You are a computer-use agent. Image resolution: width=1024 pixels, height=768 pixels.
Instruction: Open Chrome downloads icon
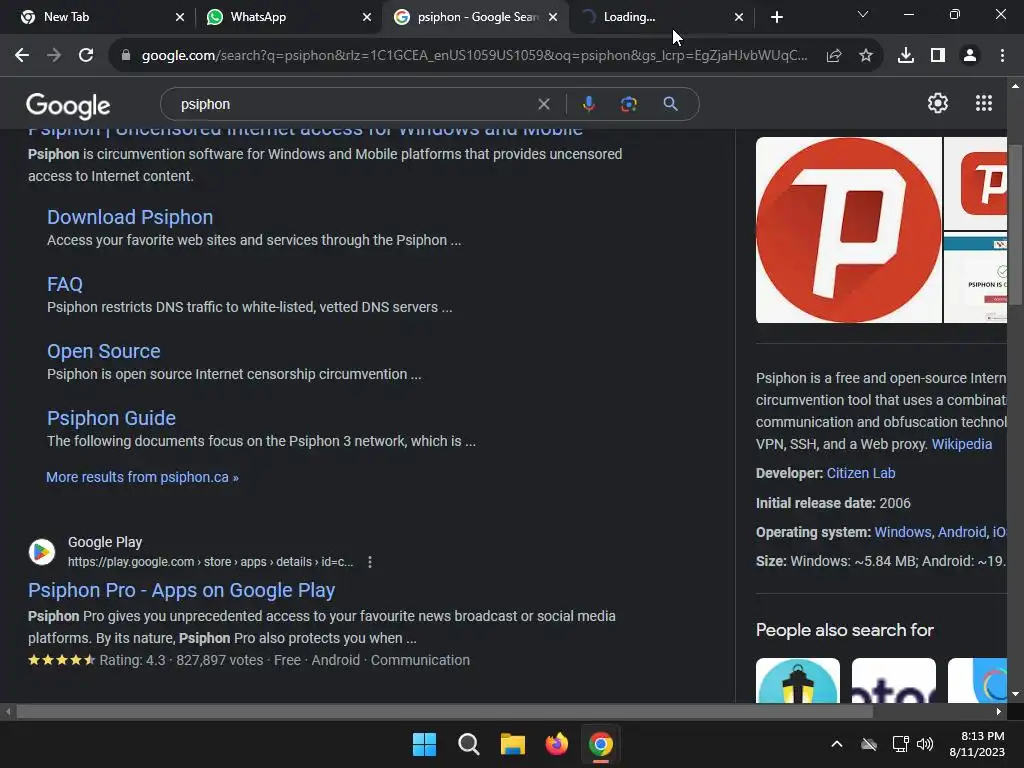click(906, 56)
